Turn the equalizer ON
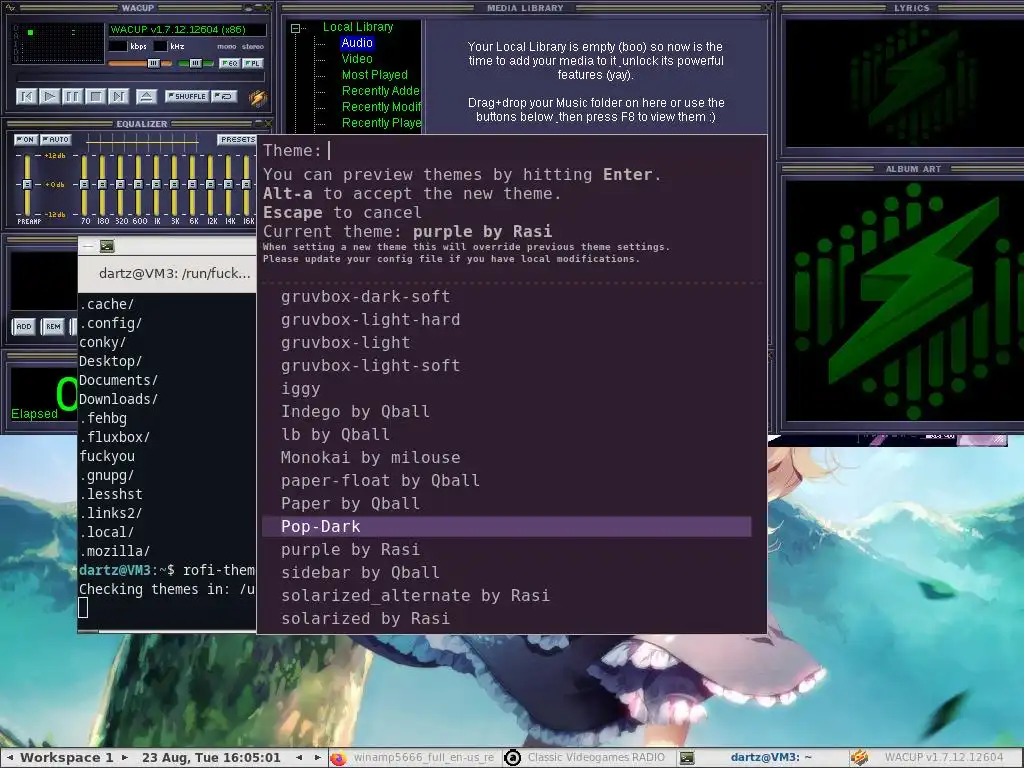 tap(25, 139)
